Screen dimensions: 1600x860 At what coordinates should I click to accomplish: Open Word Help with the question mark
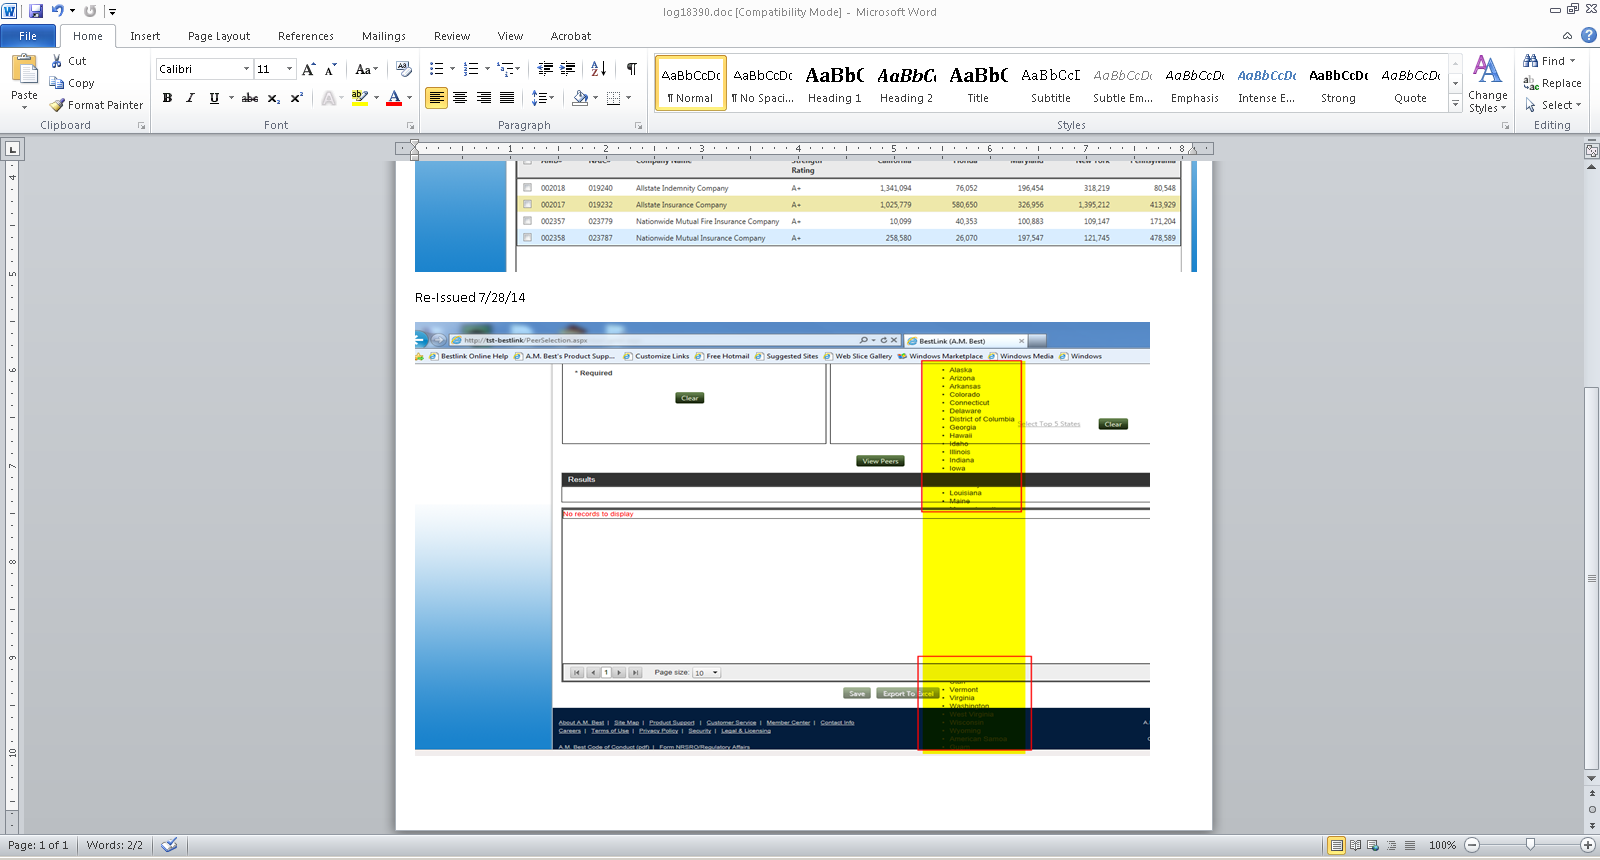click(1588, 35)
